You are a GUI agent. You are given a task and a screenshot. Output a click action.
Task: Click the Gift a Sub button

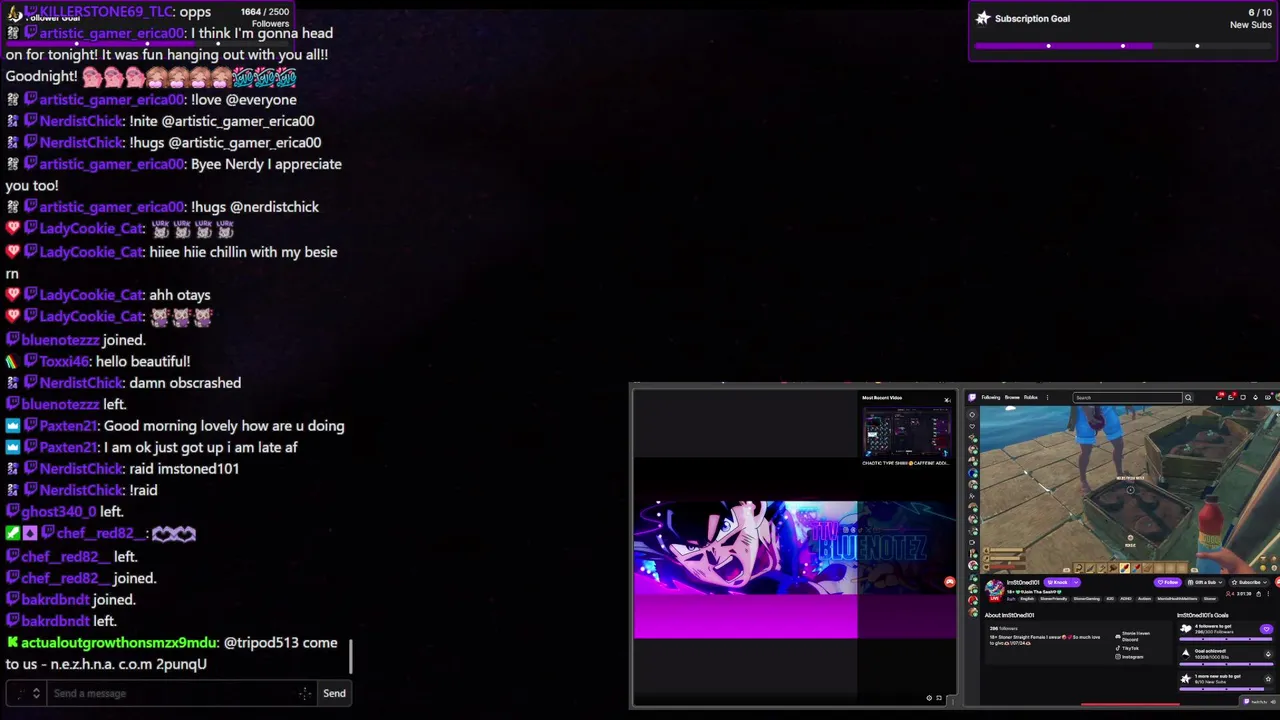1206,582
